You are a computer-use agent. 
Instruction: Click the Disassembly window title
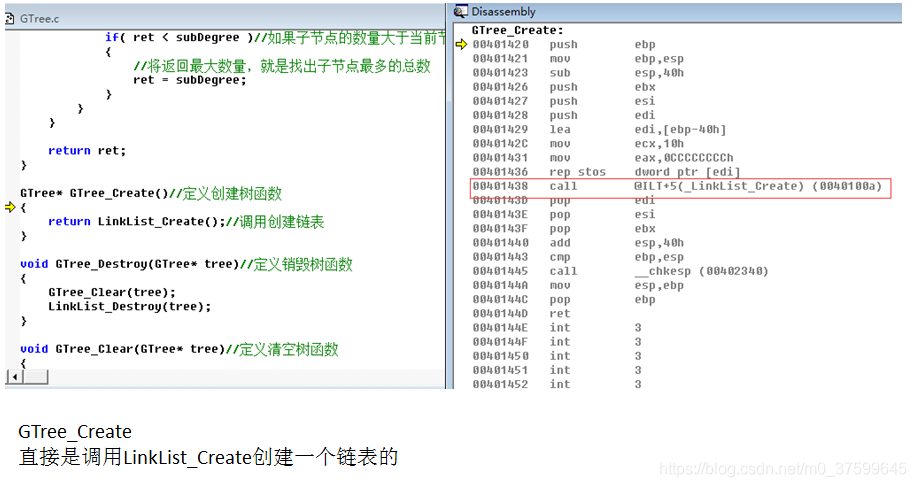point(504,12)
